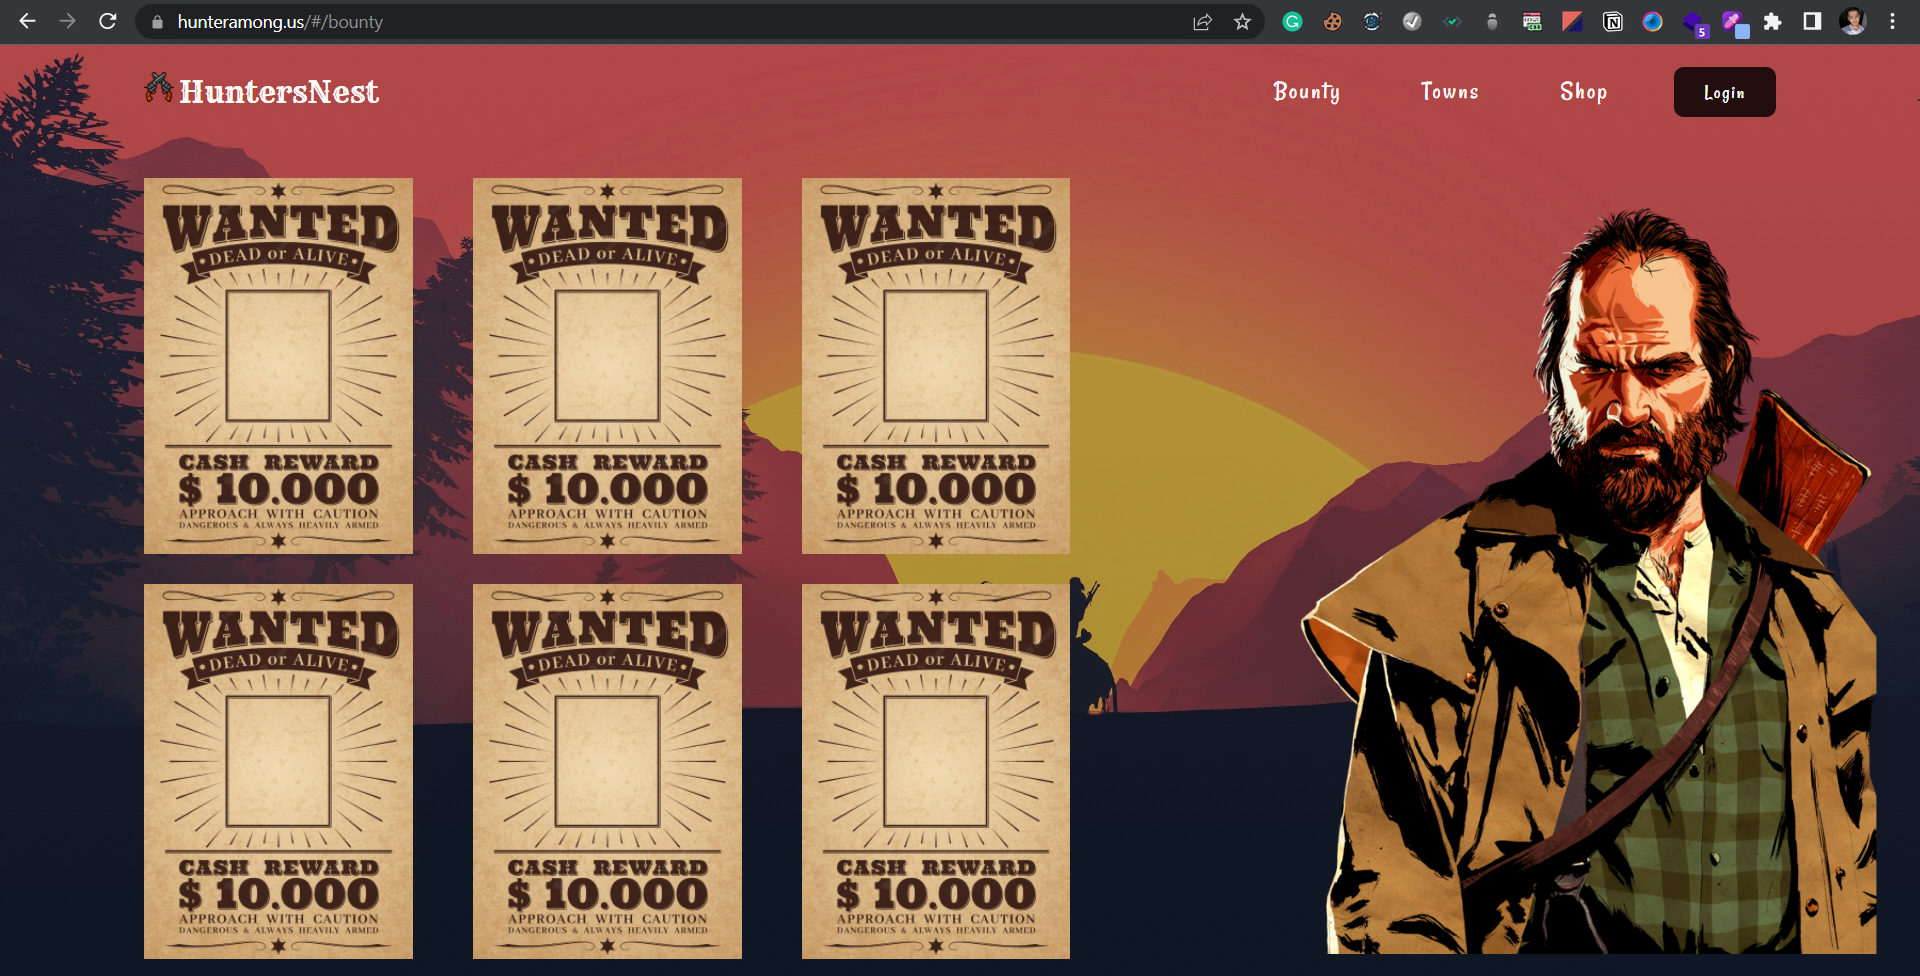This screenshot has width=1920, height=976.
Task: Click the HuntersNest site title
Action: click(x=279, y=92)
